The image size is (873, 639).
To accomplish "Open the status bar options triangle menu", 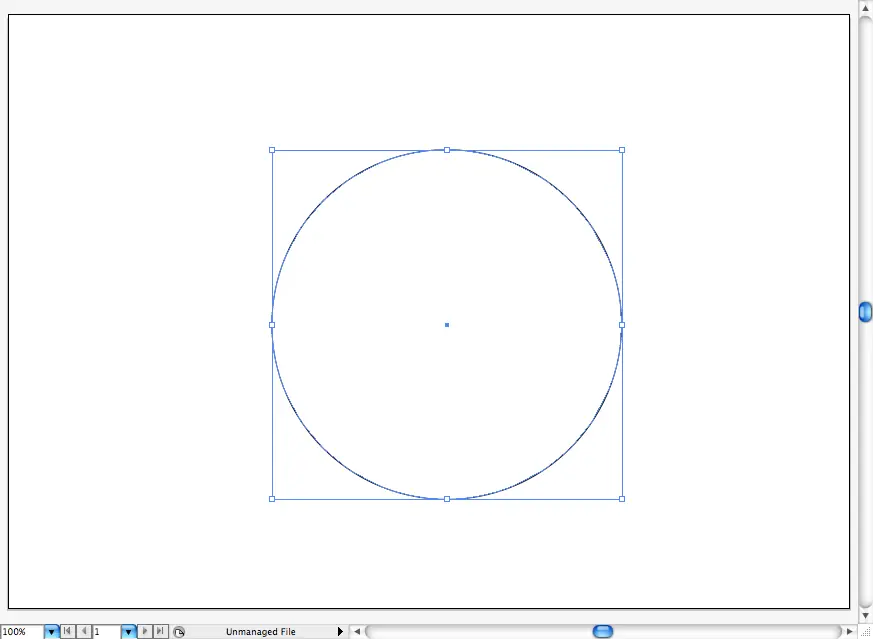I will [x=340, y=632].
